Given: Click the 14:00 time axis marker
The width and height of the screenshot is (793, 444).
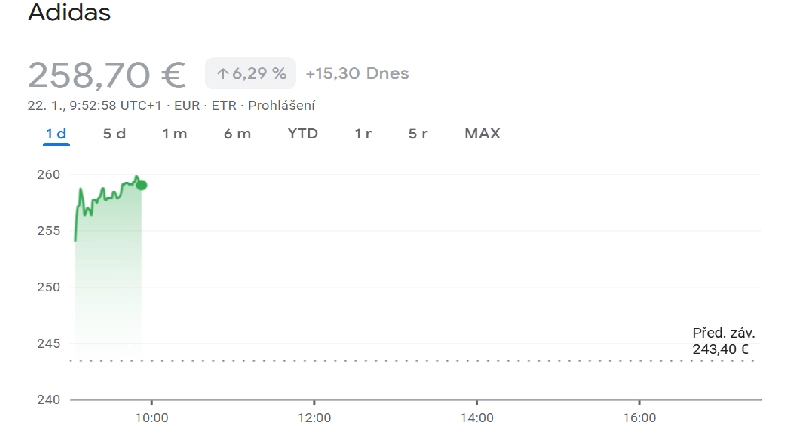Looking at the screenshot, I should [477, 418].
